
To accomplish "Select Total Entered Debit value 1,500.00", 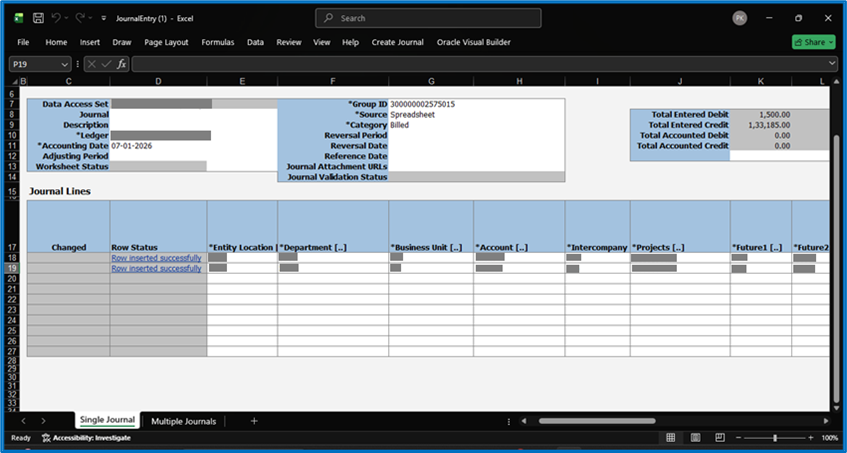I will 774,114.
